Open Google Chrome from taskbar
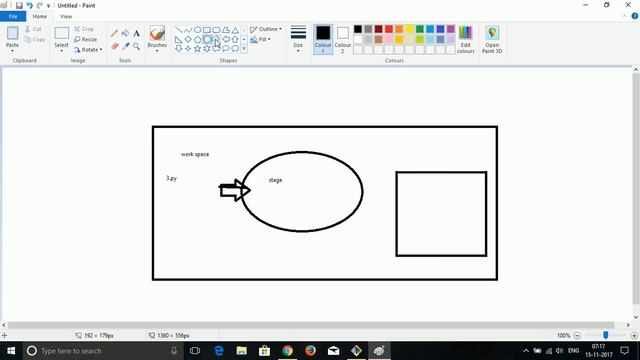640x360 pixels. 287,351
